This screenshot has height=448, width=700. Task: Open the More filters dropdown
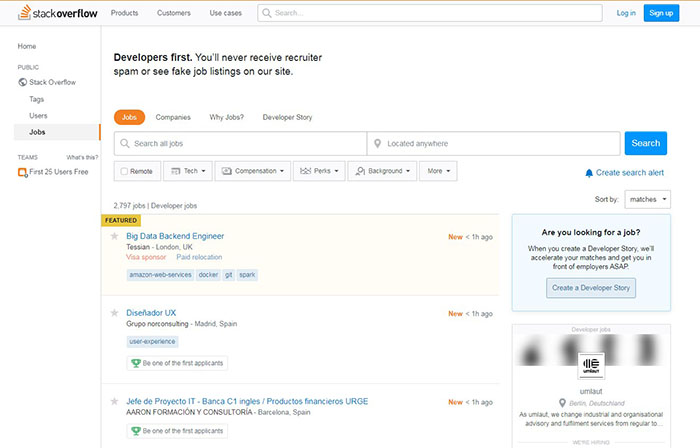(x=438, y=171)
